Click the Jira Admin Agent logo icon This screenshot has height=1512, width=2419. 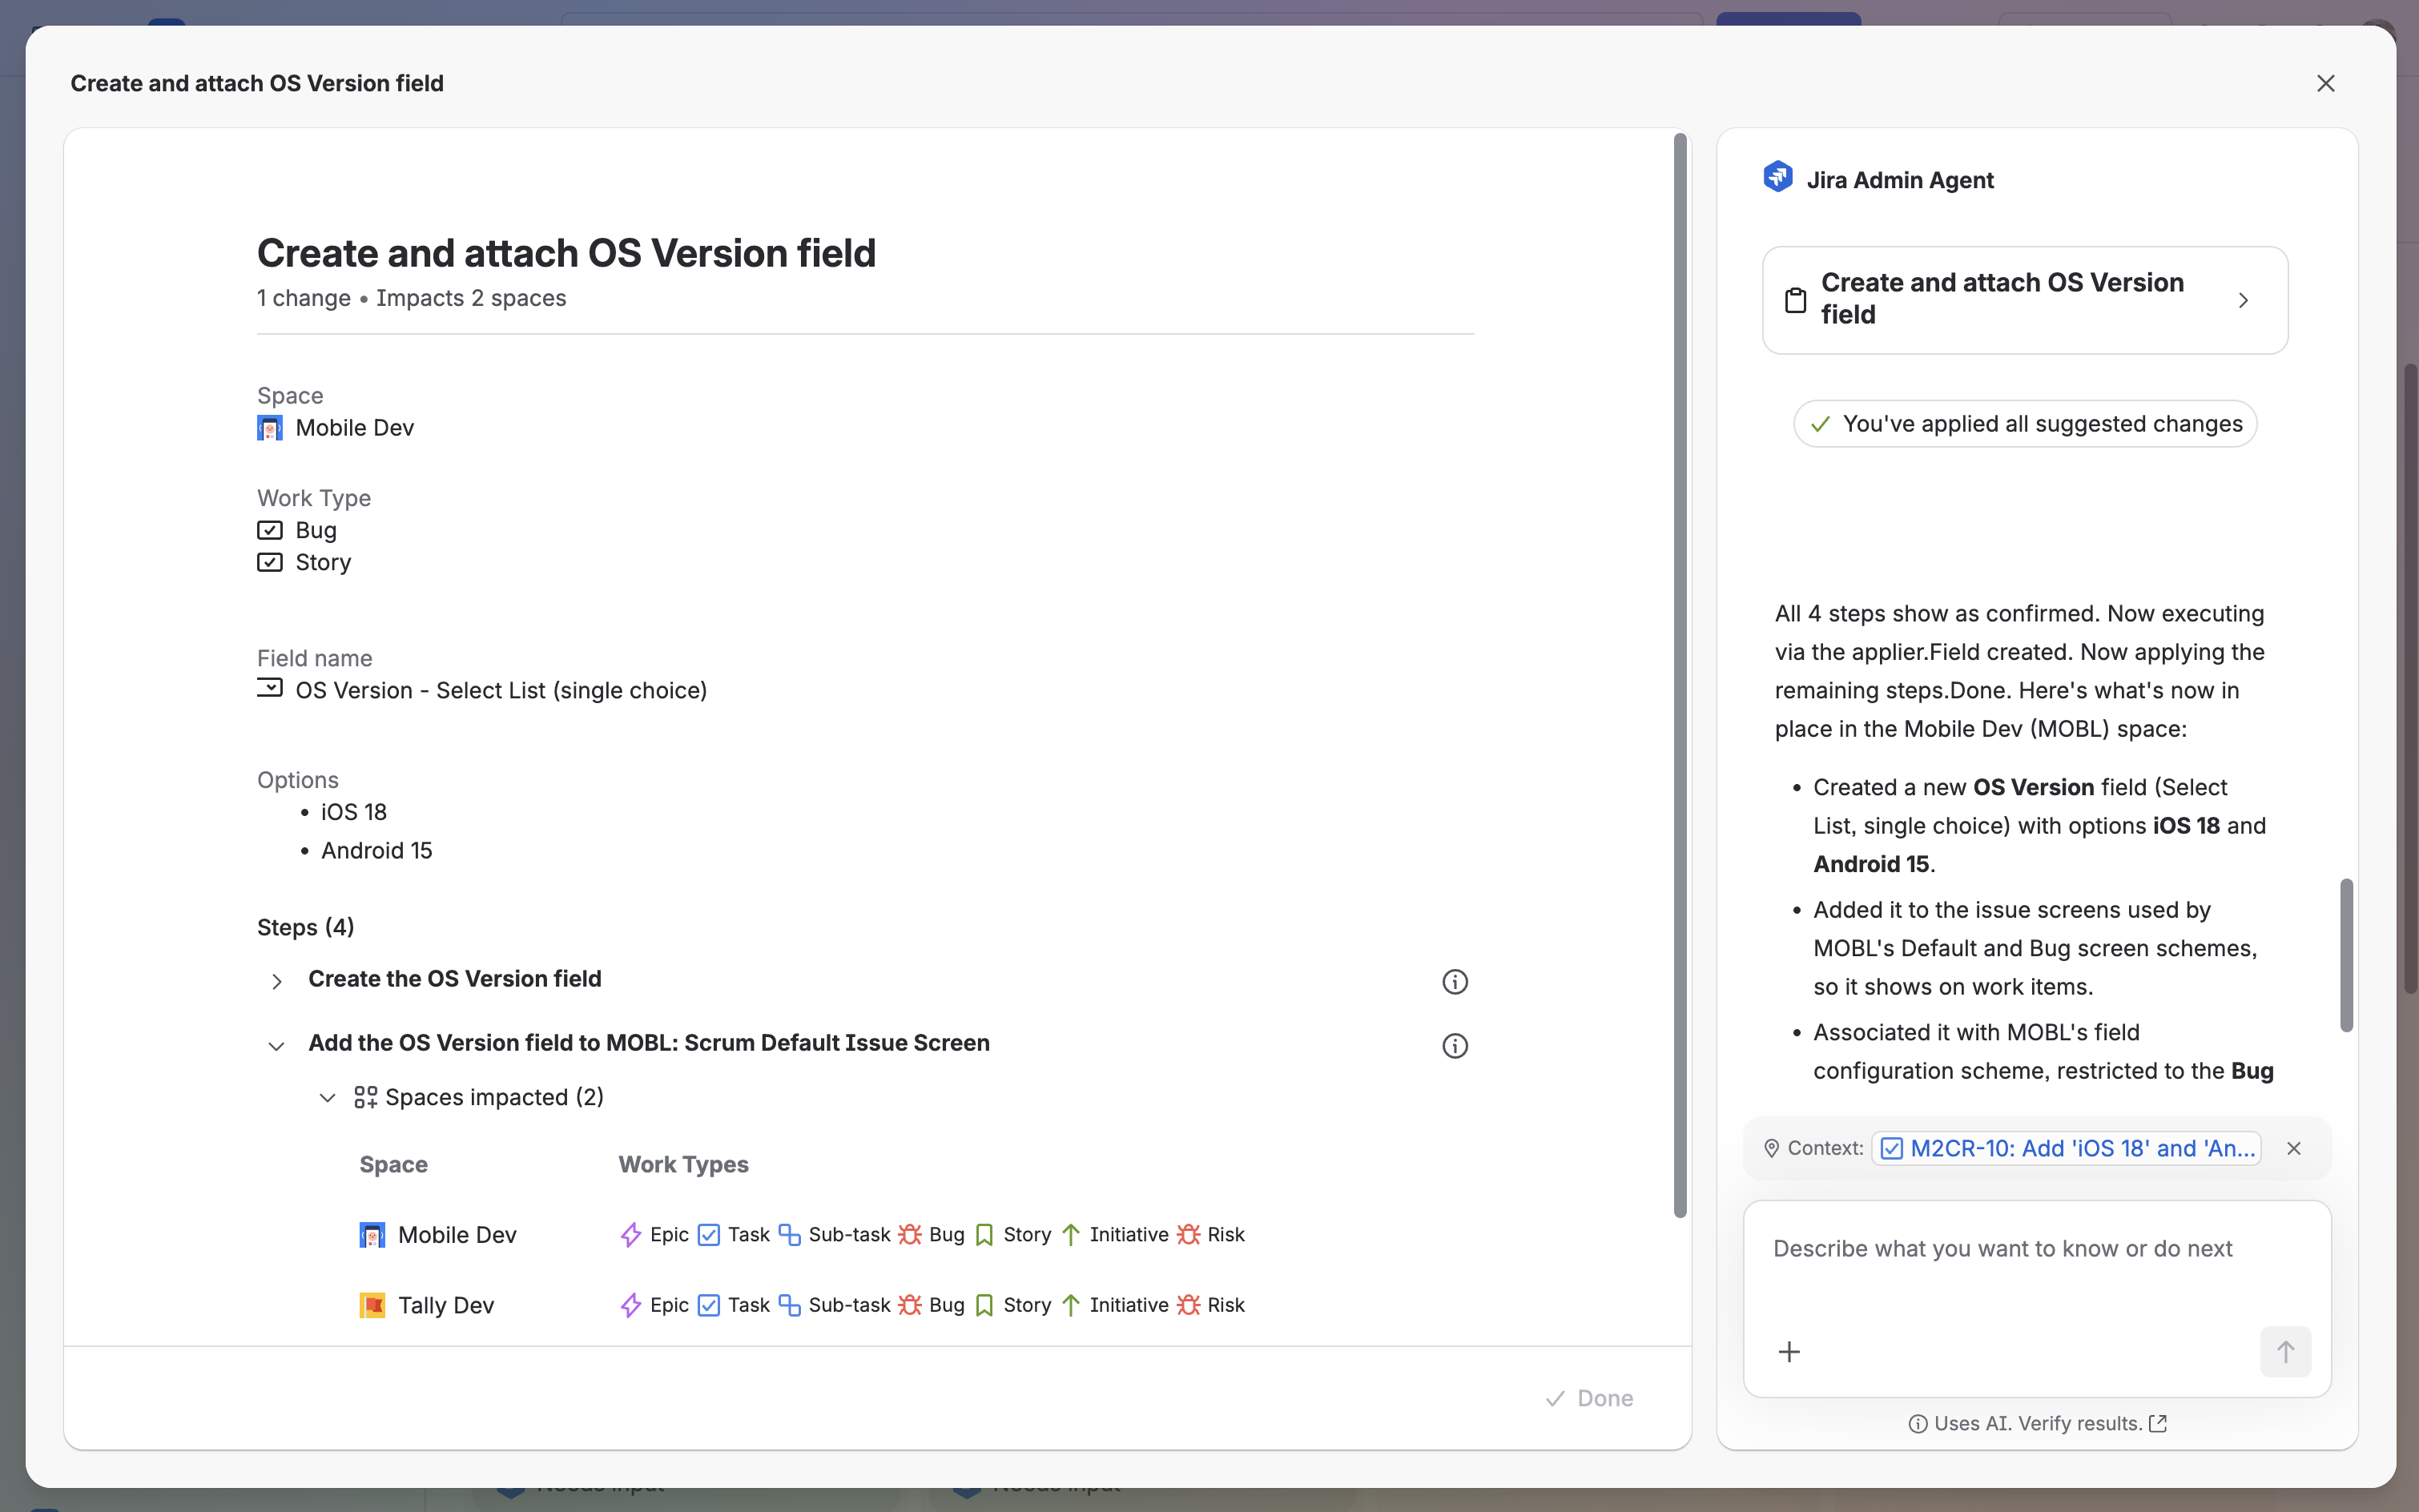1777,178
